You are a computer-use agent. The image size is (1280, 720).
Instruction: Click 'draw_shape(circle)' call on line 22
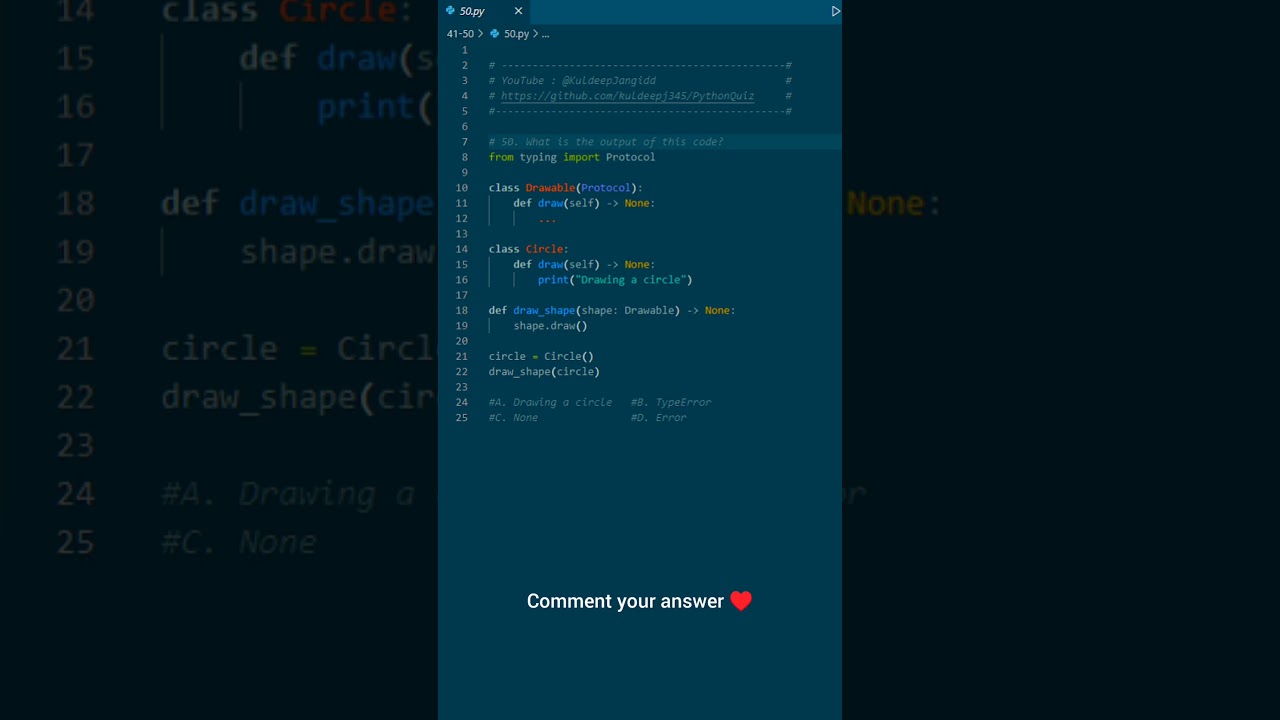[544, 372]
